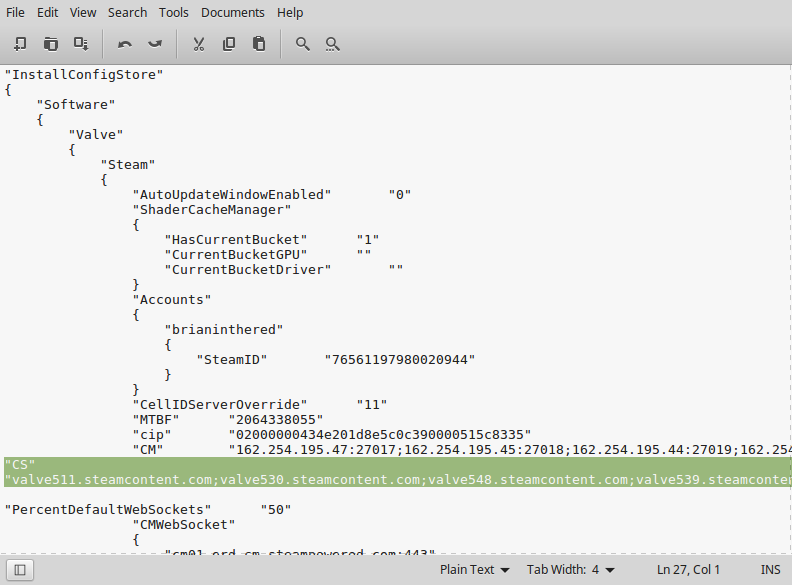
Task: Click the "1" HasCurrentBucket value
Action: 368,239
